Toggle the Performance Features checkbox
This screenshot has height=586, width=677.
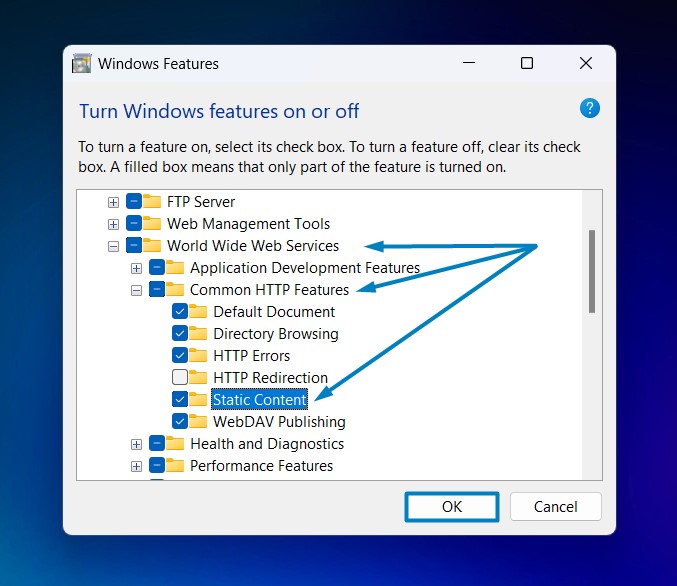click(157, 466)
